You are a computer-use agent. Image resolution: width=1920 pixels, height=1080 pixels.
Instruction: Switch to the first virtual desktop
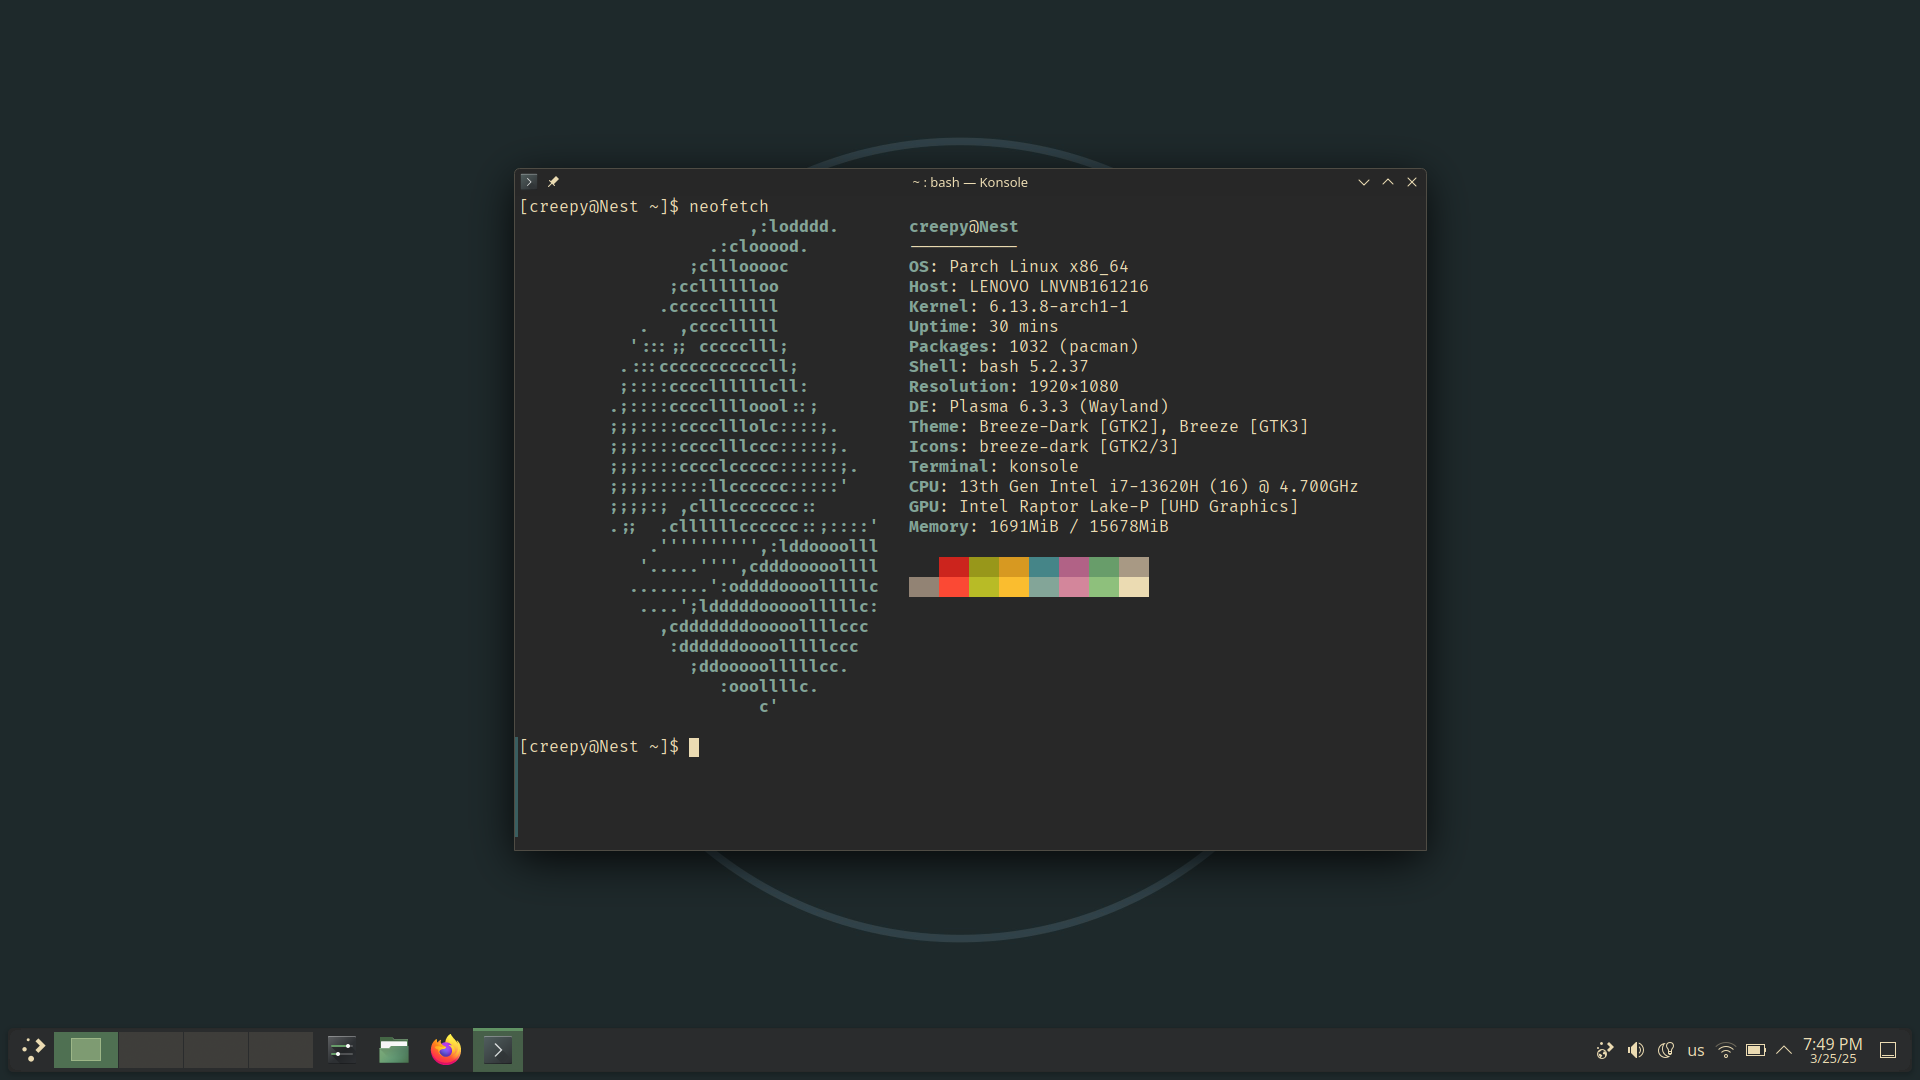point(86,1050)
